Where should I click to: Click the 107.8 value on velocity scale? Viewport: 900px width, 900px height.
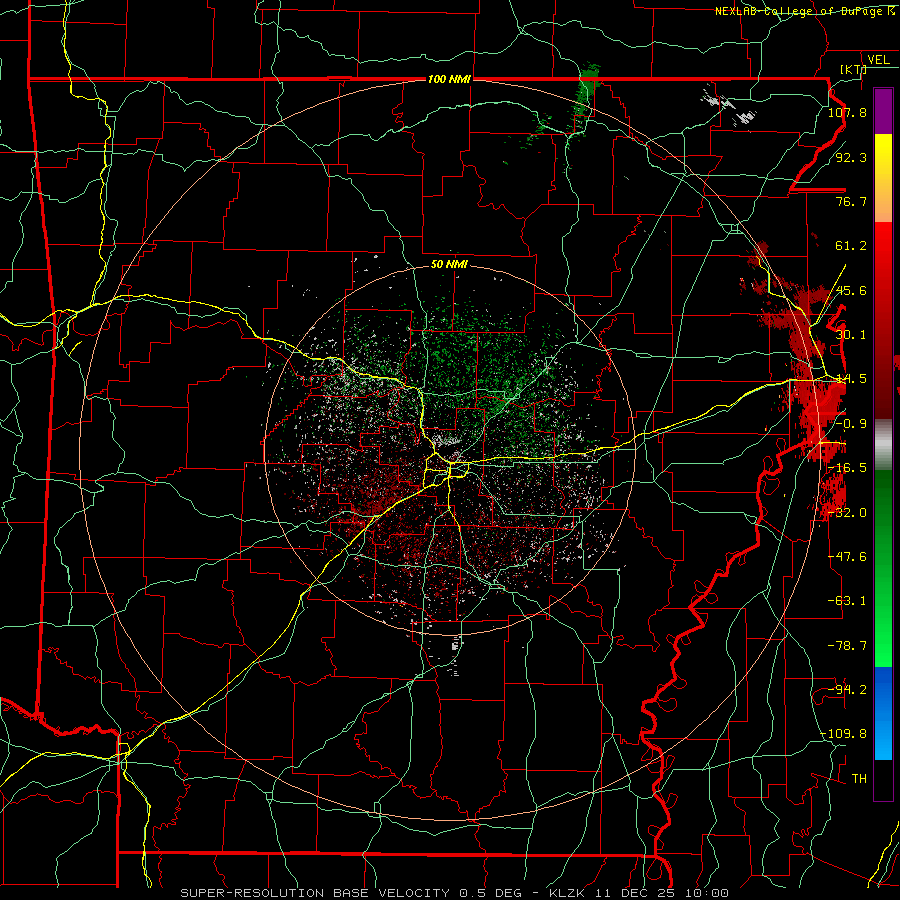[847, 112]
